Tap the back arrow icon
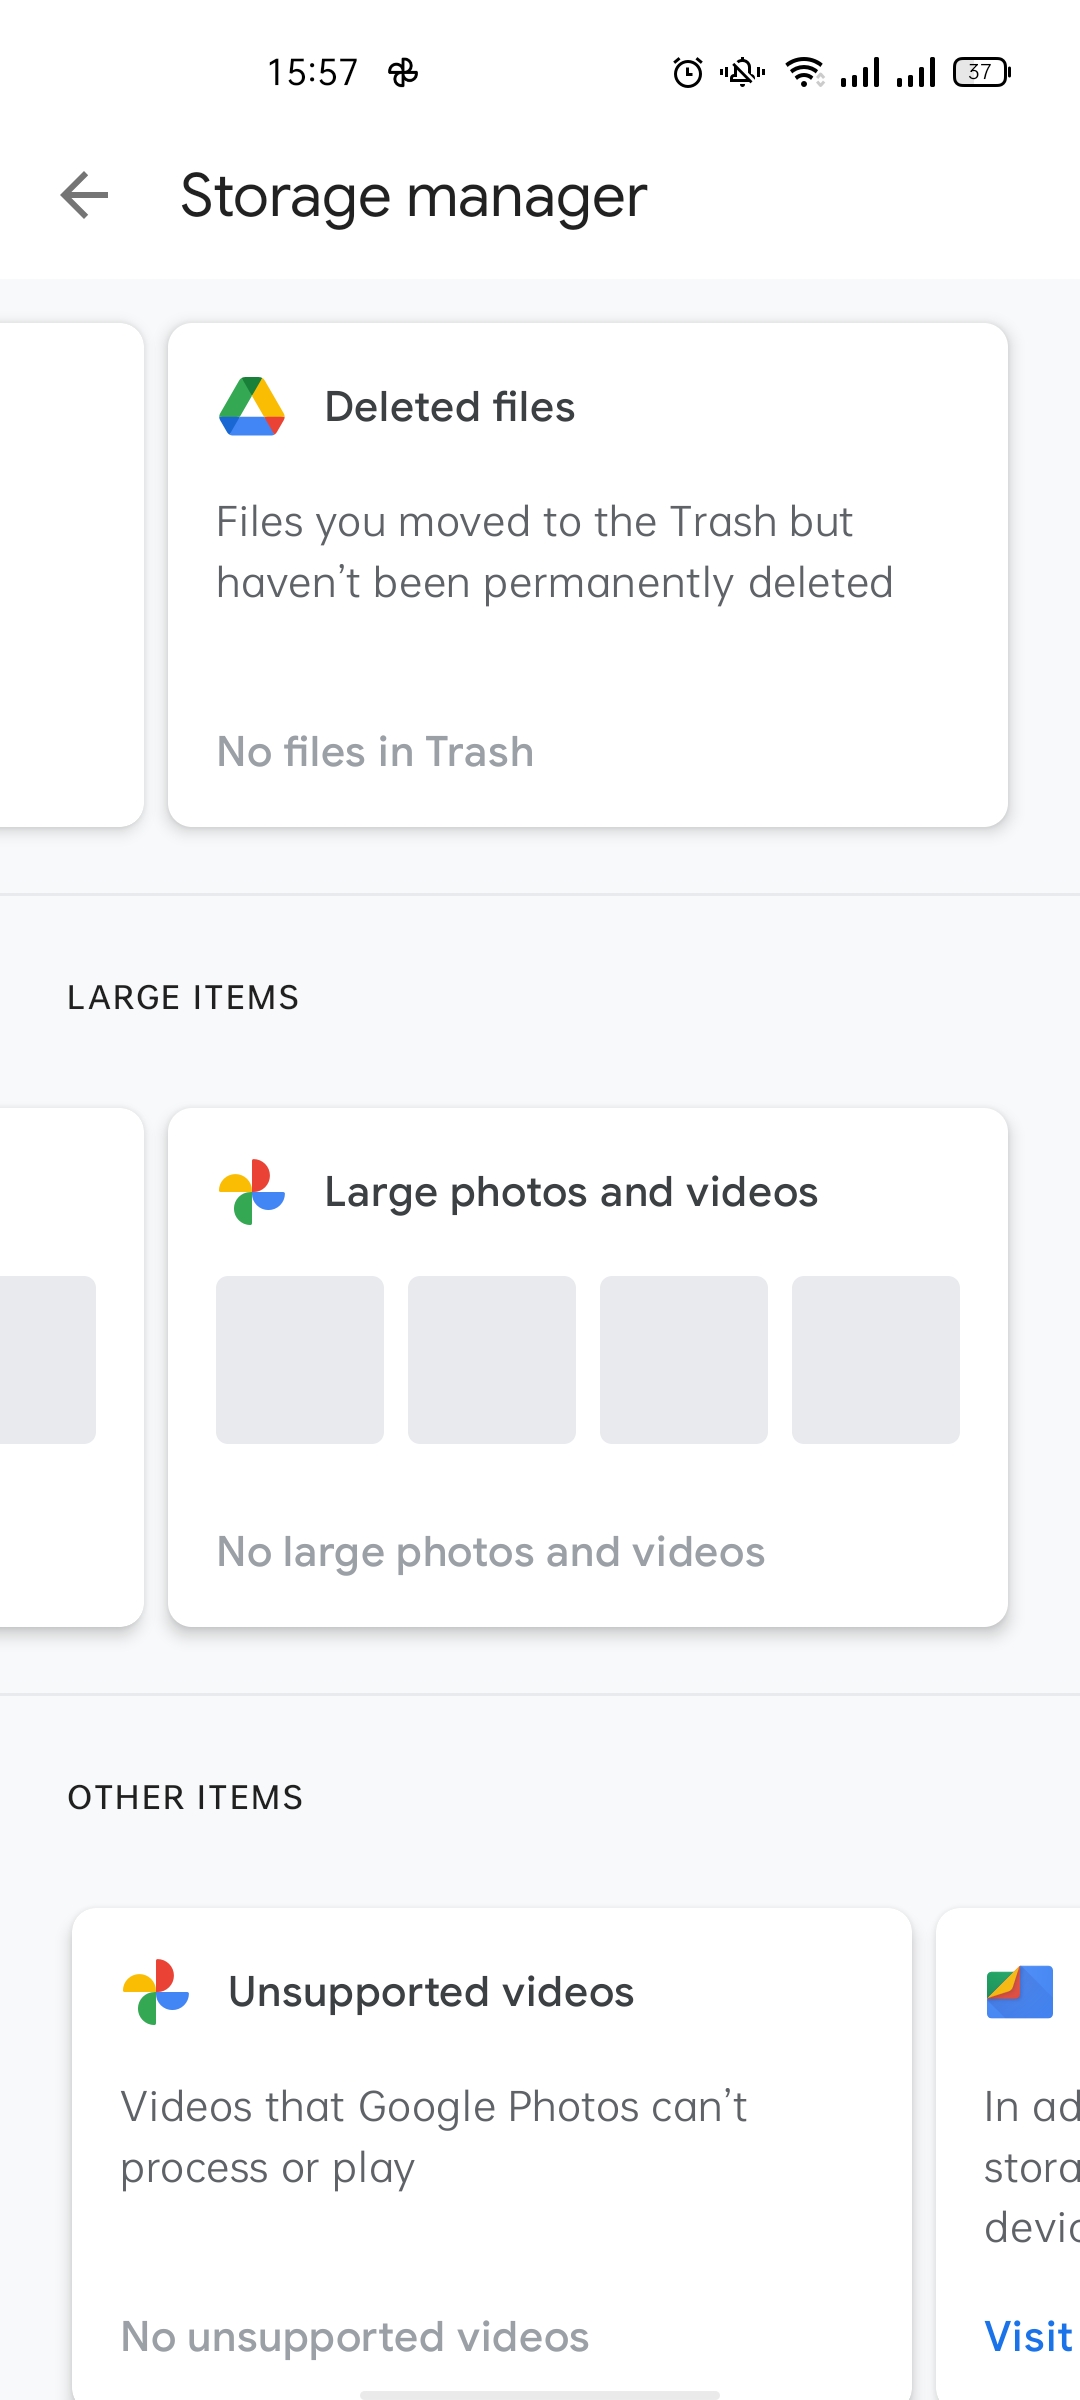This screenshot has height=2400, width=1080. click(84, 194)
